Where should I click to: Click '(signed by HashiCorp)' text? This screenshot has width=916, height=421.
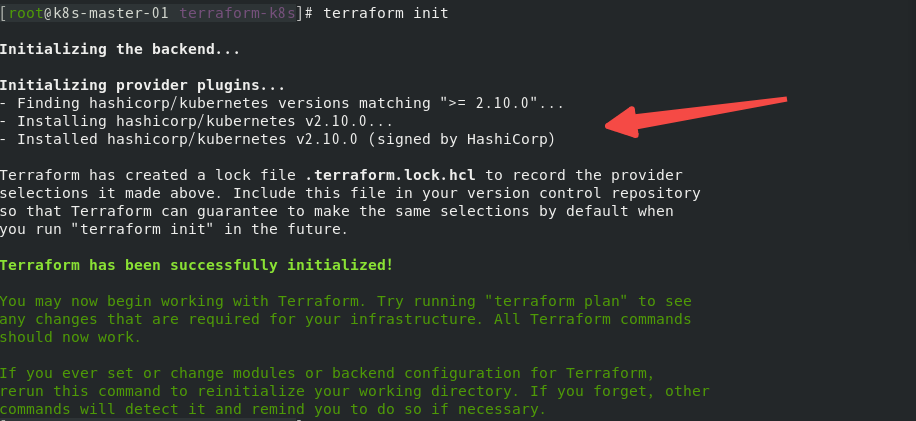point(462,140)
